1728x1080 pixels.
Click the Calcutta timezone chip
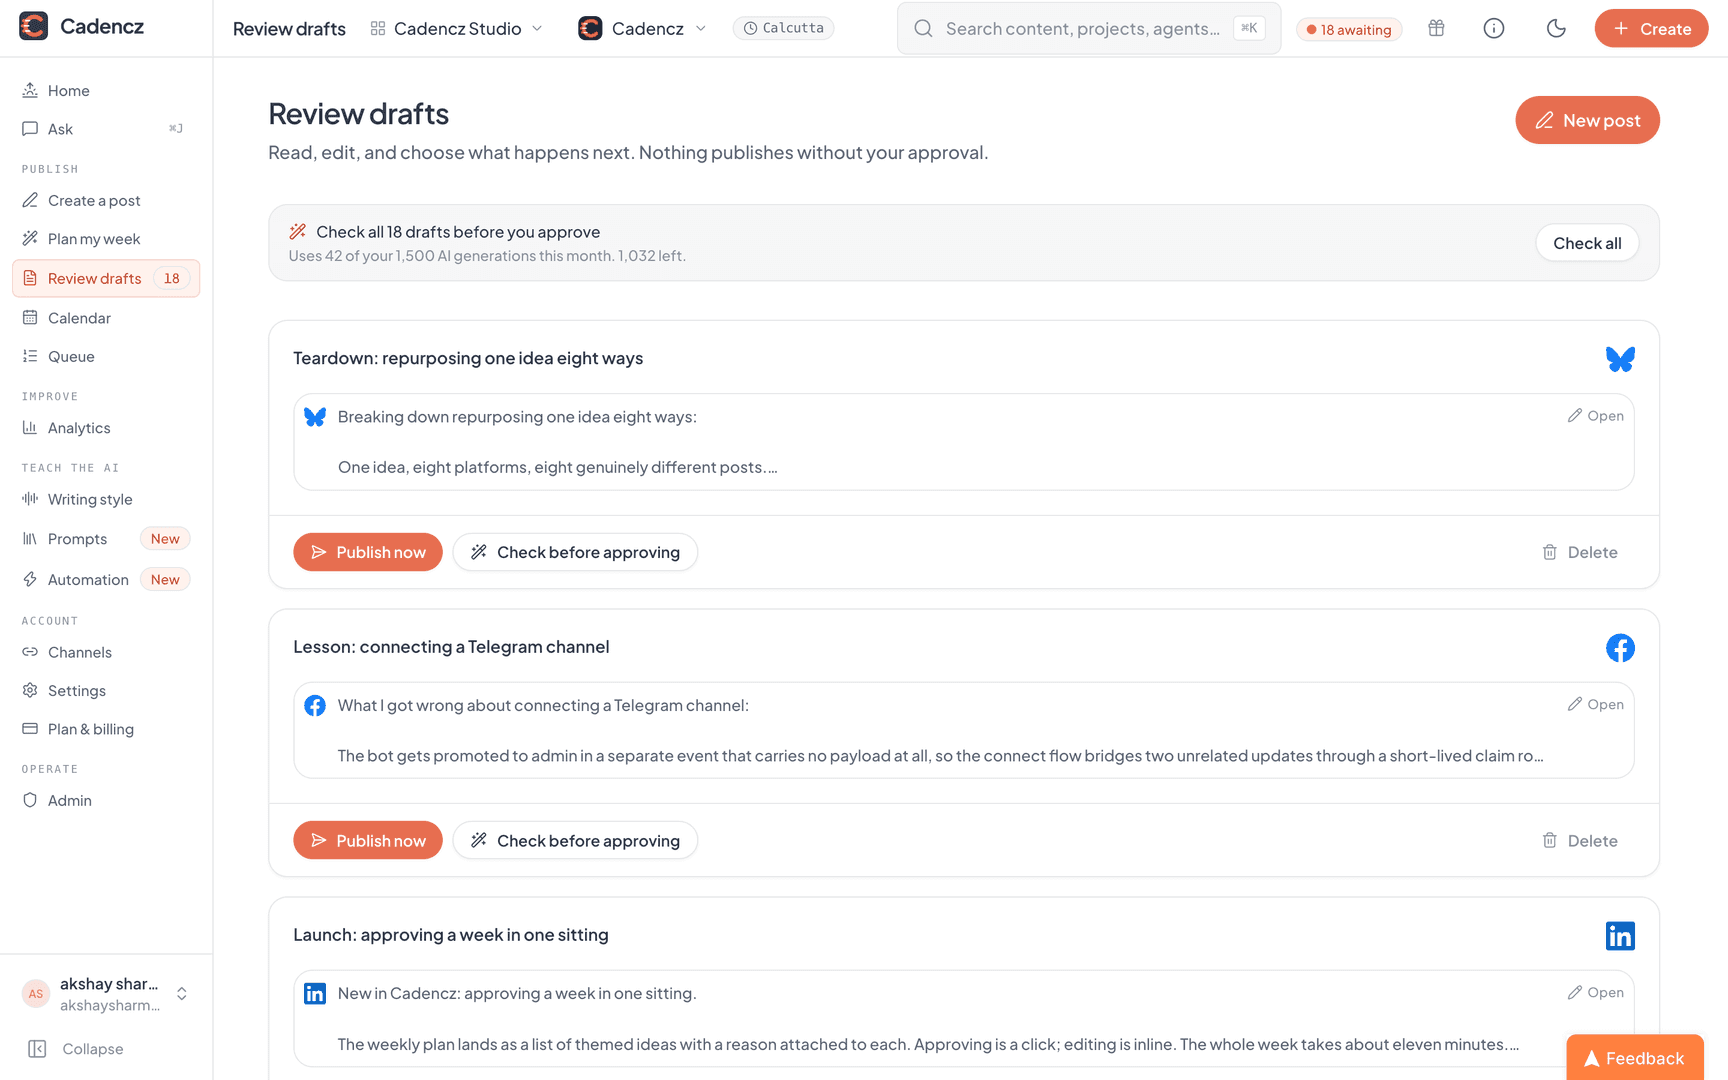[x=784, y=28]
